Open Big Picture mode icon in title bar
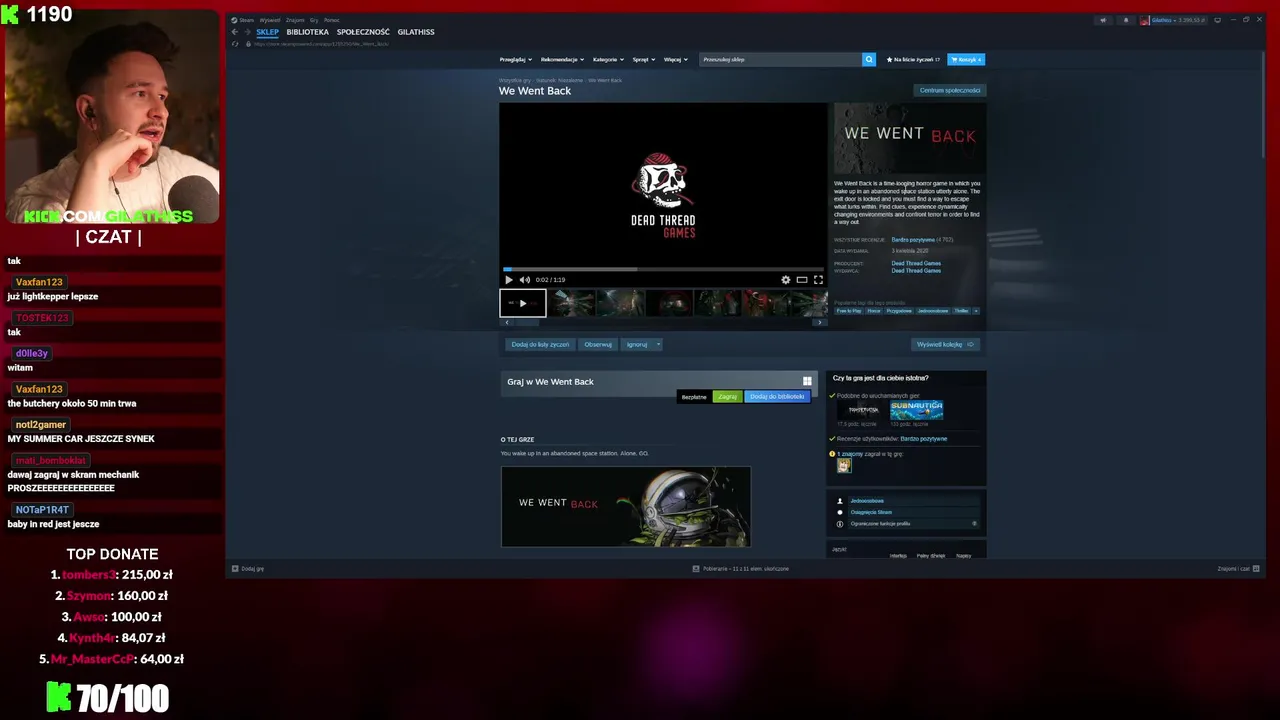Image resolution: width=1280 pixels, height=720 pixels. 1218,20
